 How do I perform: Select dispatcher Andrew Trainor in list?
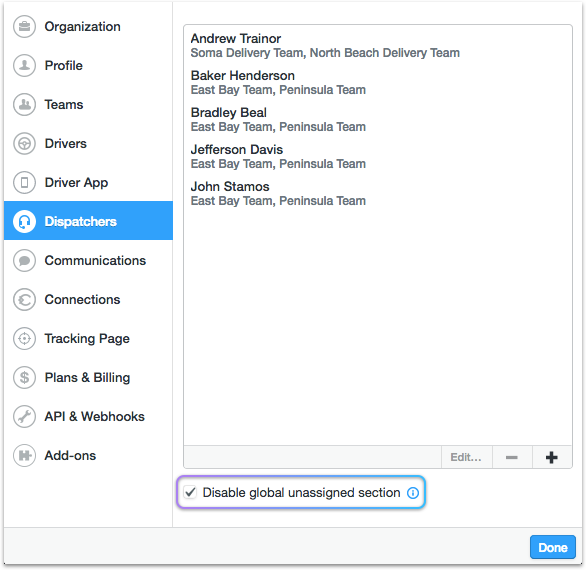377,46
